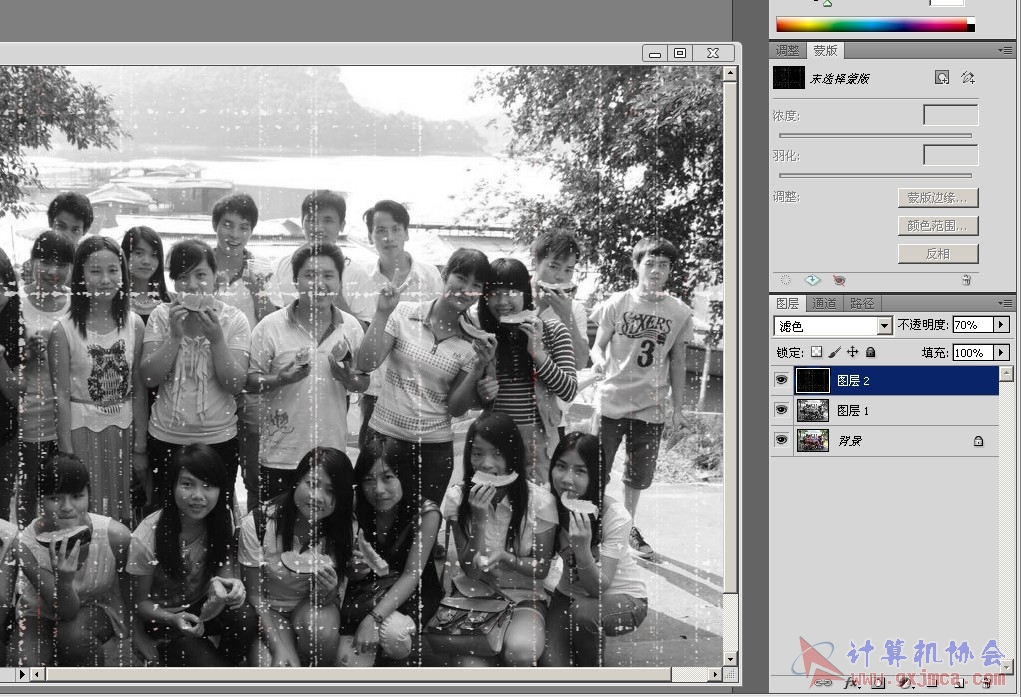Click the 羽化 value field
Image resolution: width=1021 pixels, height=697 pixels.
tap(951, 155)
